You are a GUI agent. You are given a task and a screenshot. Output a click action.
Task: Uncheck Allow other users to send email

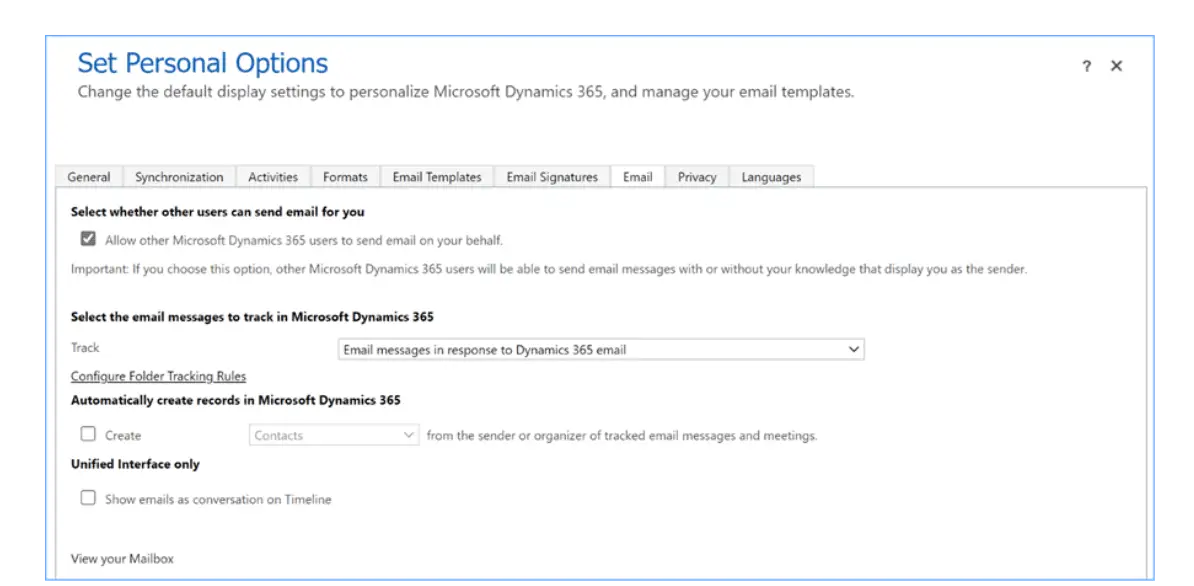88,240
